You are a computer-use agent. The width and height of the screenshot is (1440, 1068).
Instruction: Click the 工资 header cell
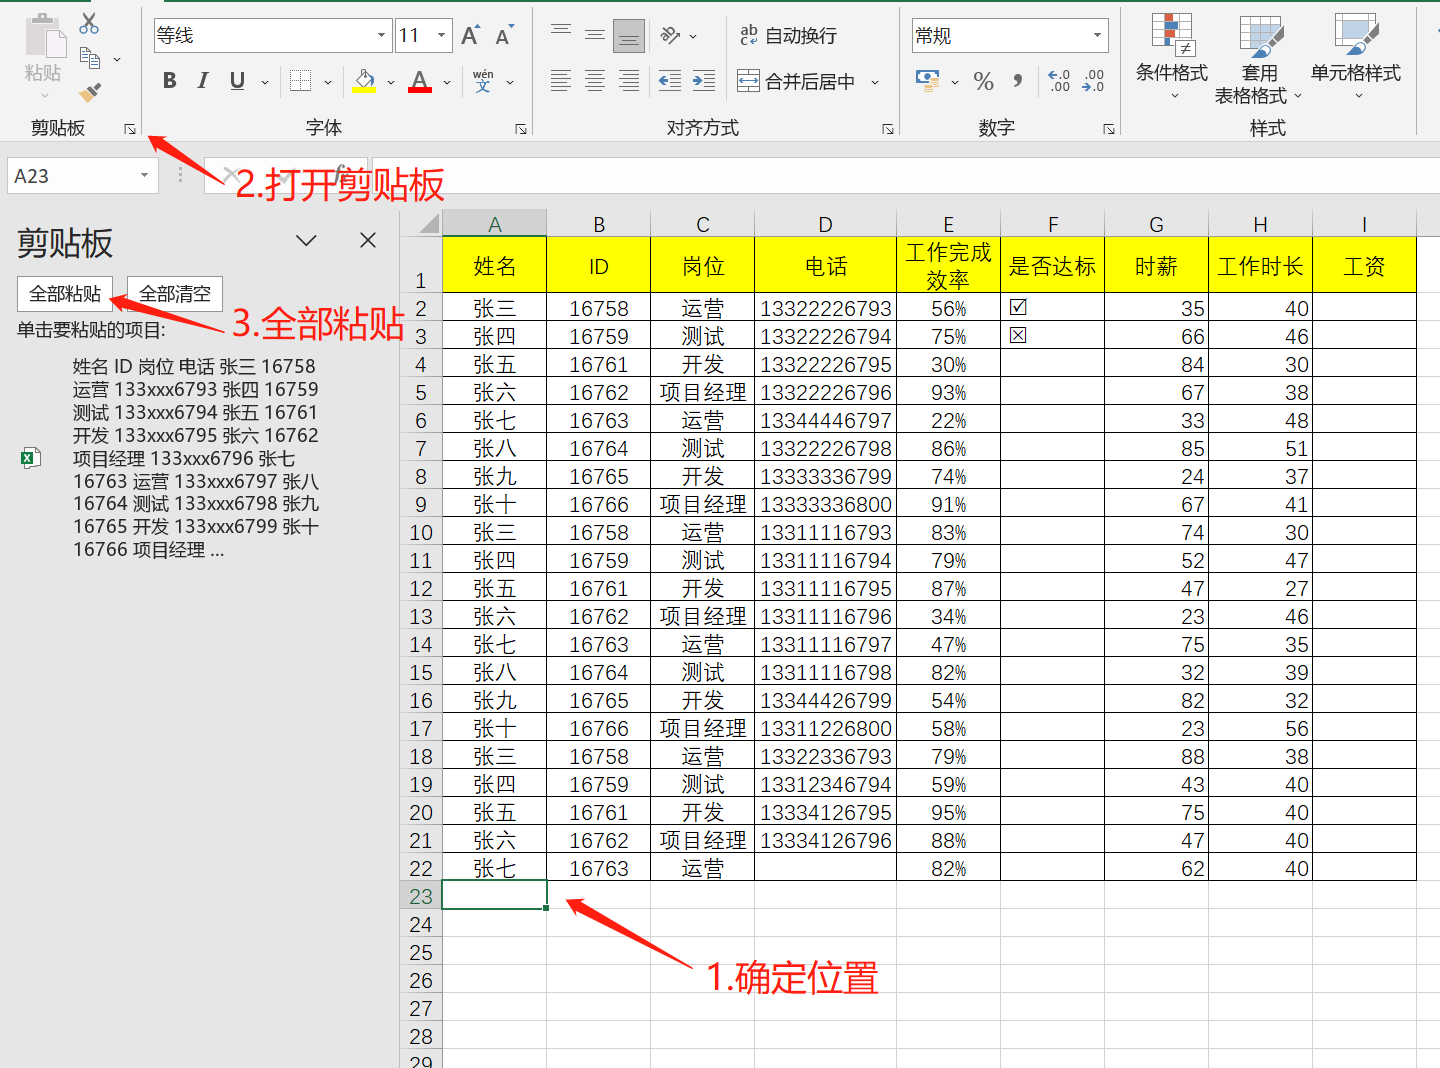coord(1364,265)
